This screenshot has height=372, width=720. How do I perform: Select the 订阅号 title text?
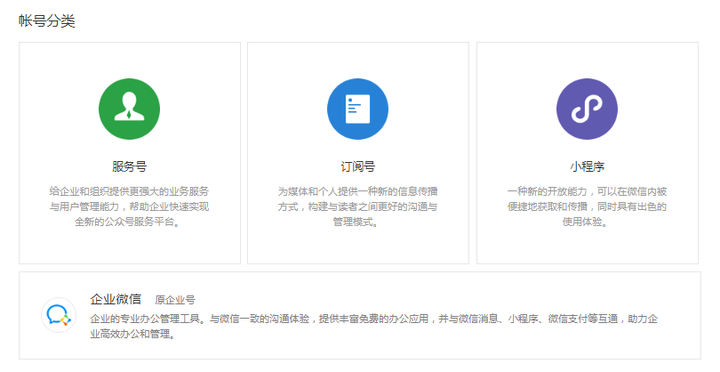coord(358,166)
